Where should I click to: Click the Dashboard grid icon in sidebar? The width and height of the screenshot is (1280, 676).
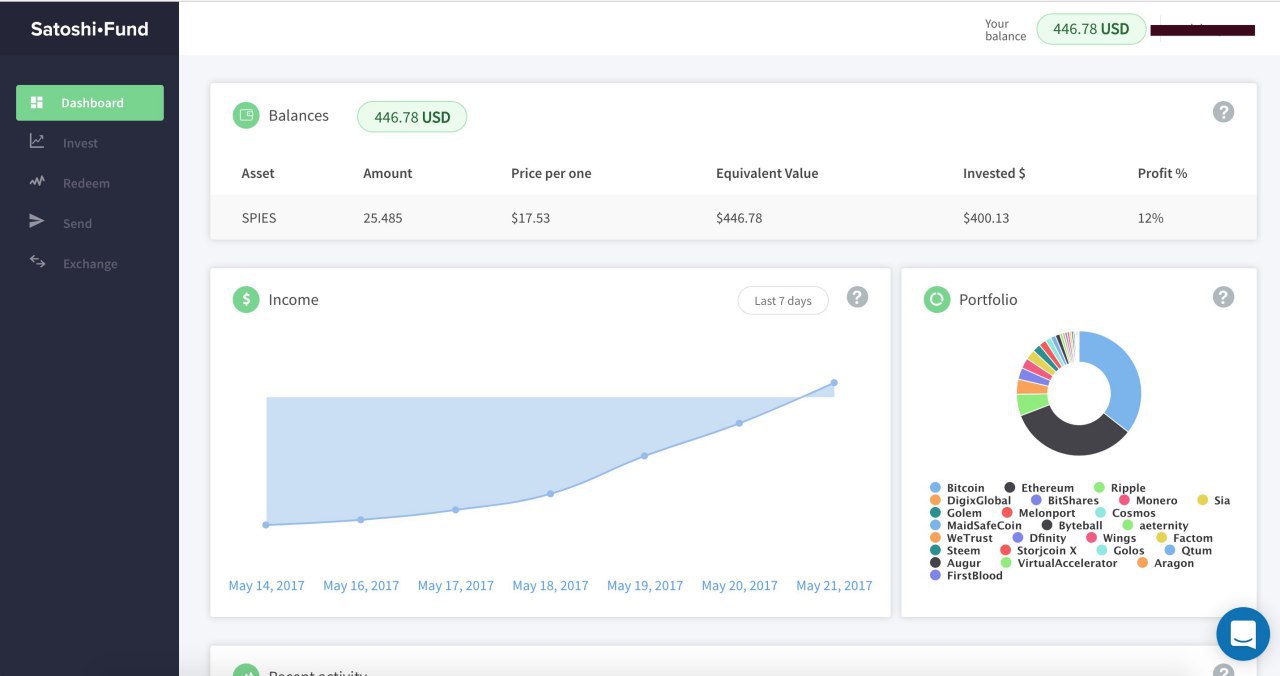click(37, 103)
